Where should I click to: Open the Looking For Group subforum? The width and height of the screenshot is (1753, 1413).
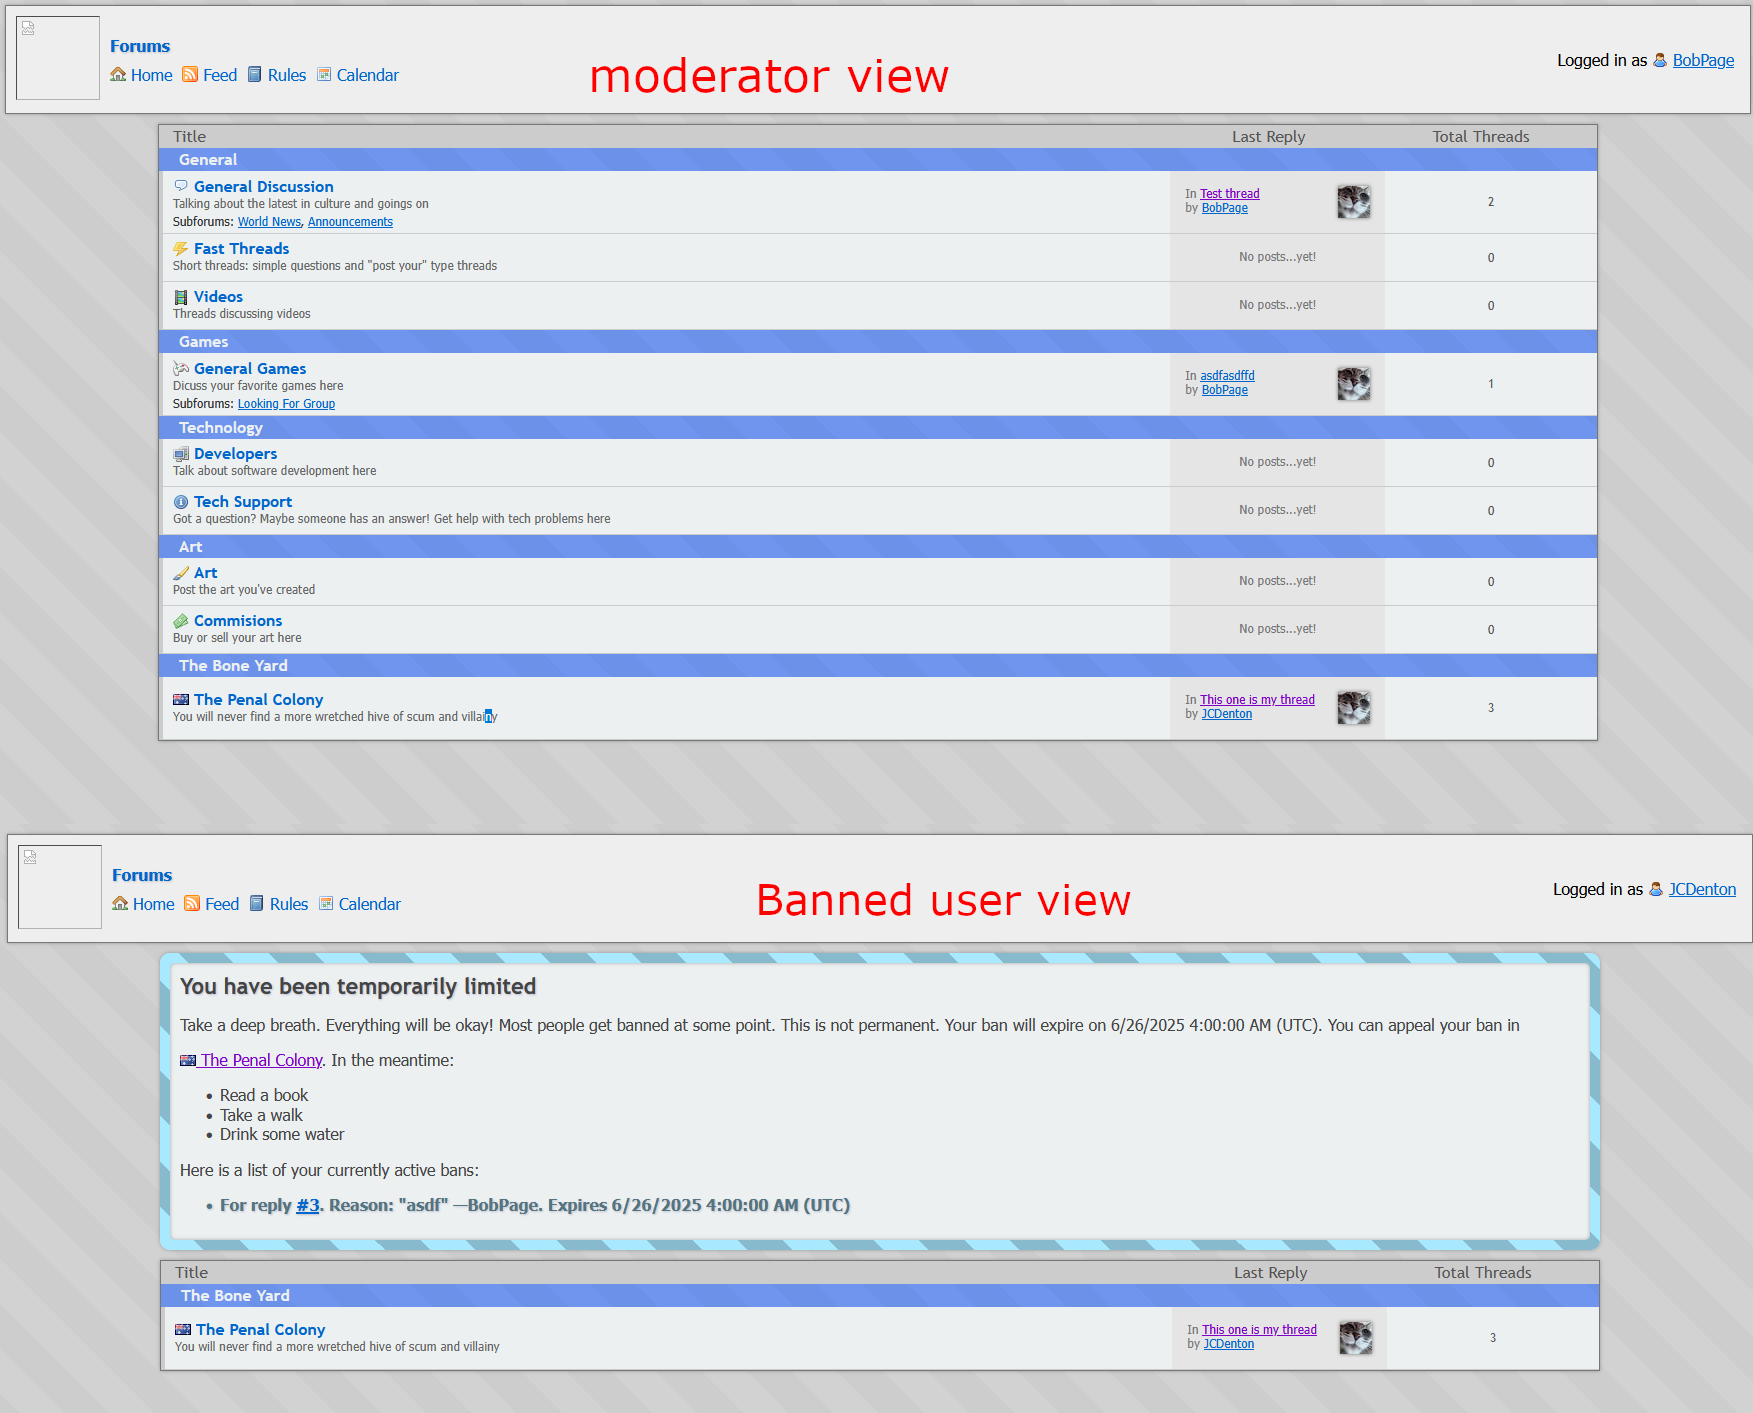click(286, 404)
